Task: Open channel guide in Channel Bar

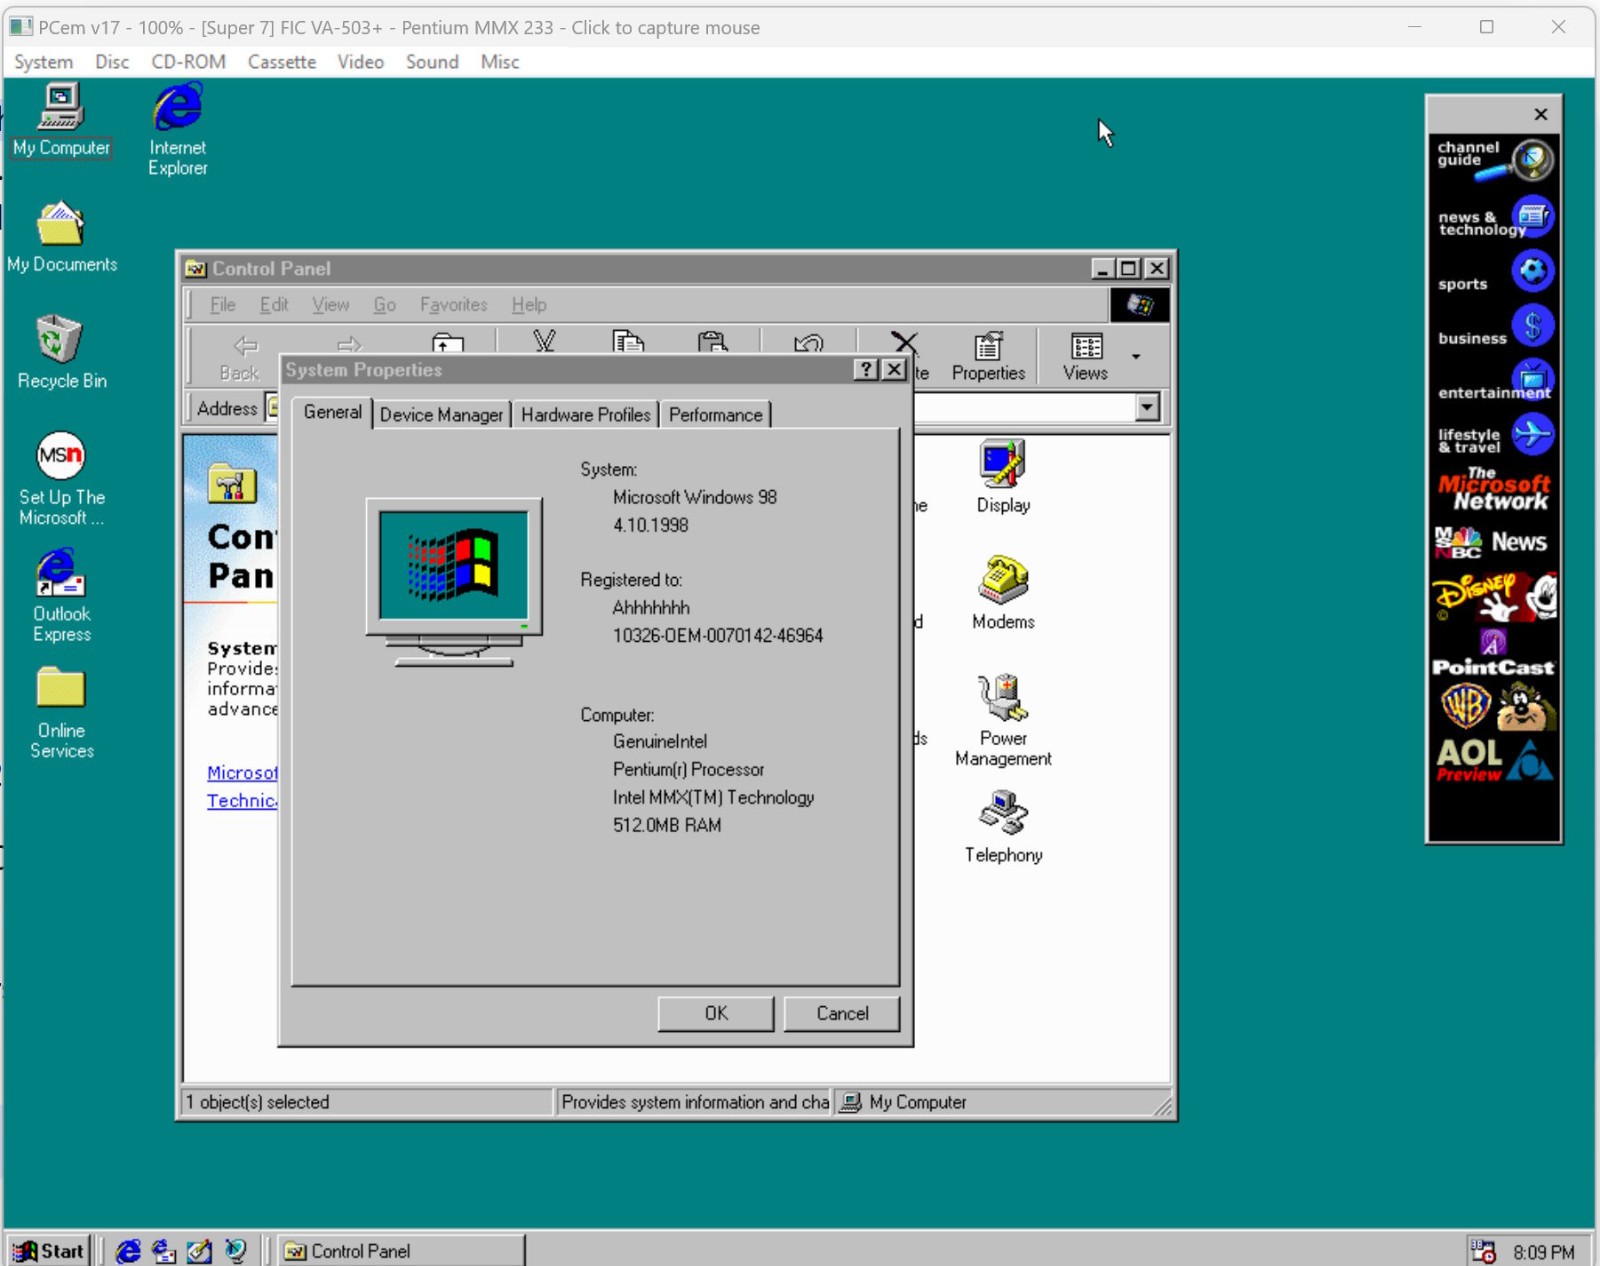Action: click(1494, 159)
